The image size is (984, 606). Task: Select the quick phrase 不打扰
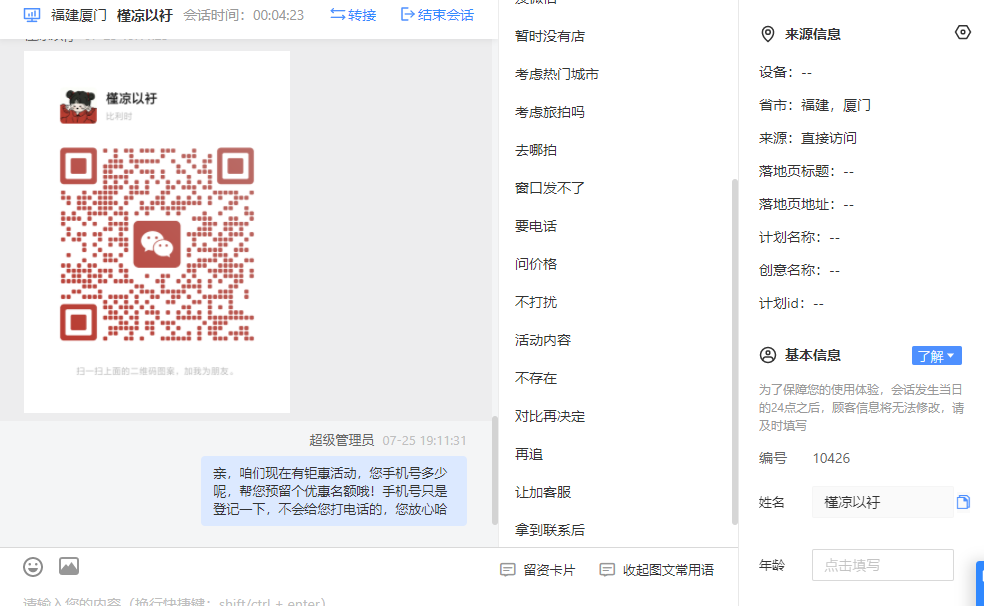pos(536,302)
